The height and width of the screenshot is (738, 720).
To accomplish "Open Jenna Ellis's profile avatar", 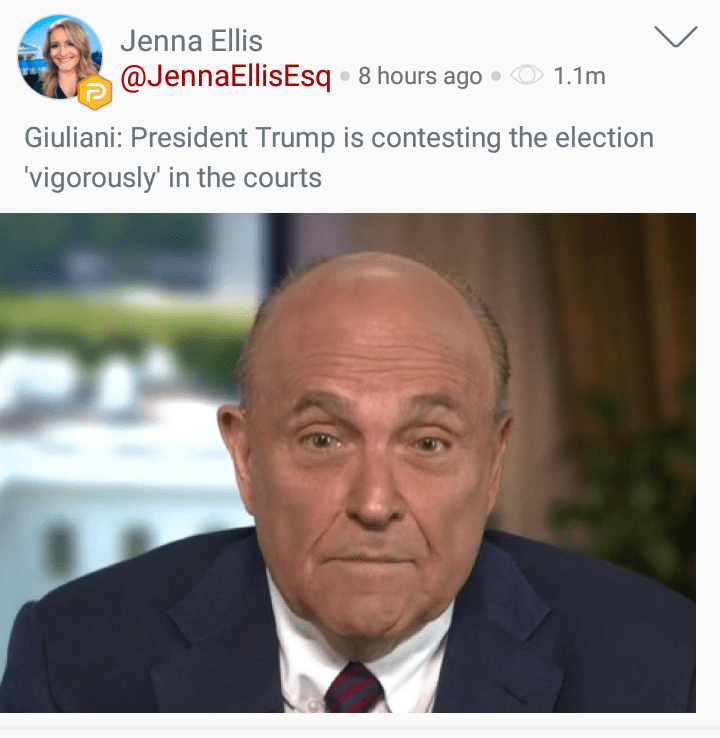I will coord(60,56).
